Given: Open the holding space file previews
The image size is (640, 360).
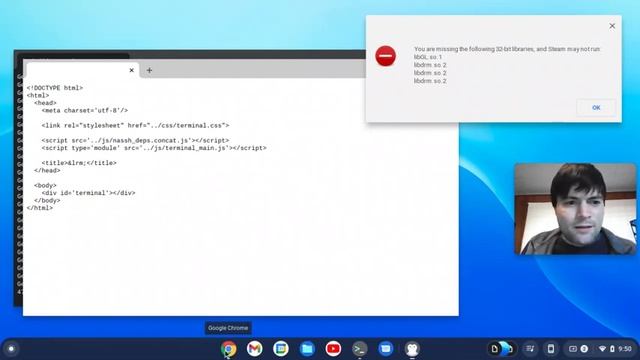Looking at the screenshot, I should [x=502, y=349].
